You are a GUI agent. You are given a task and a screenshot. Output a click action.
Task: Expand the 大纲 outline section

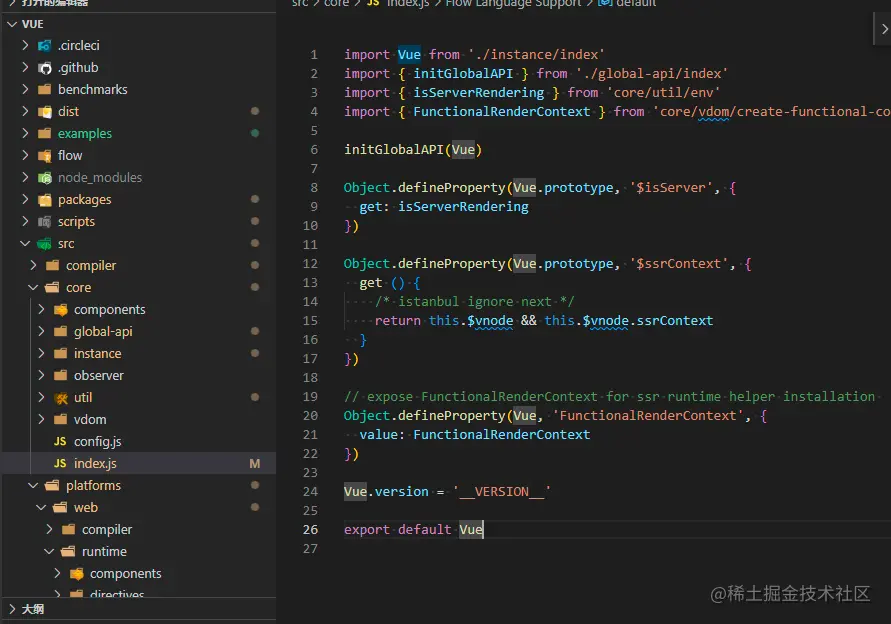coord(12,609)
